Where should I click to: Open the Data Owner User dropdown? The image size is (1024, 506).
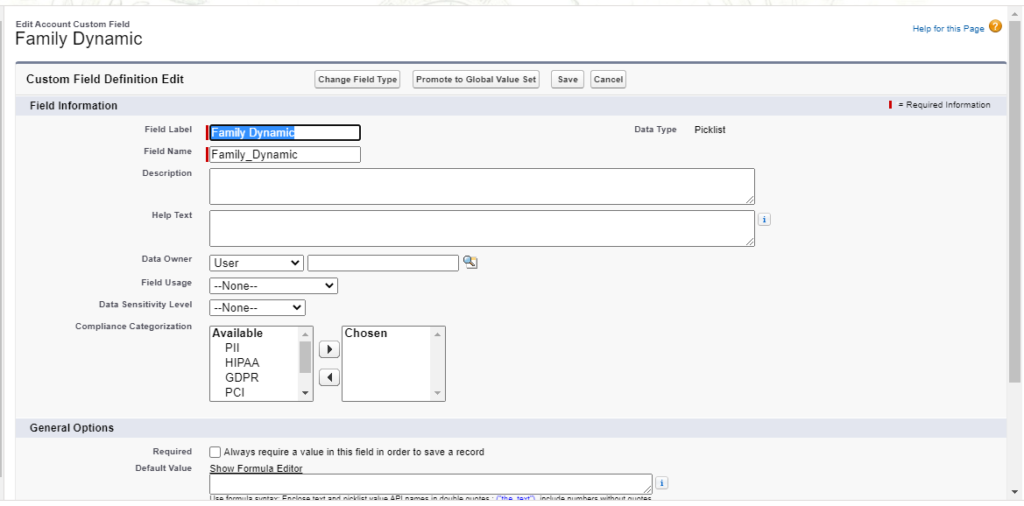(257, 263)
